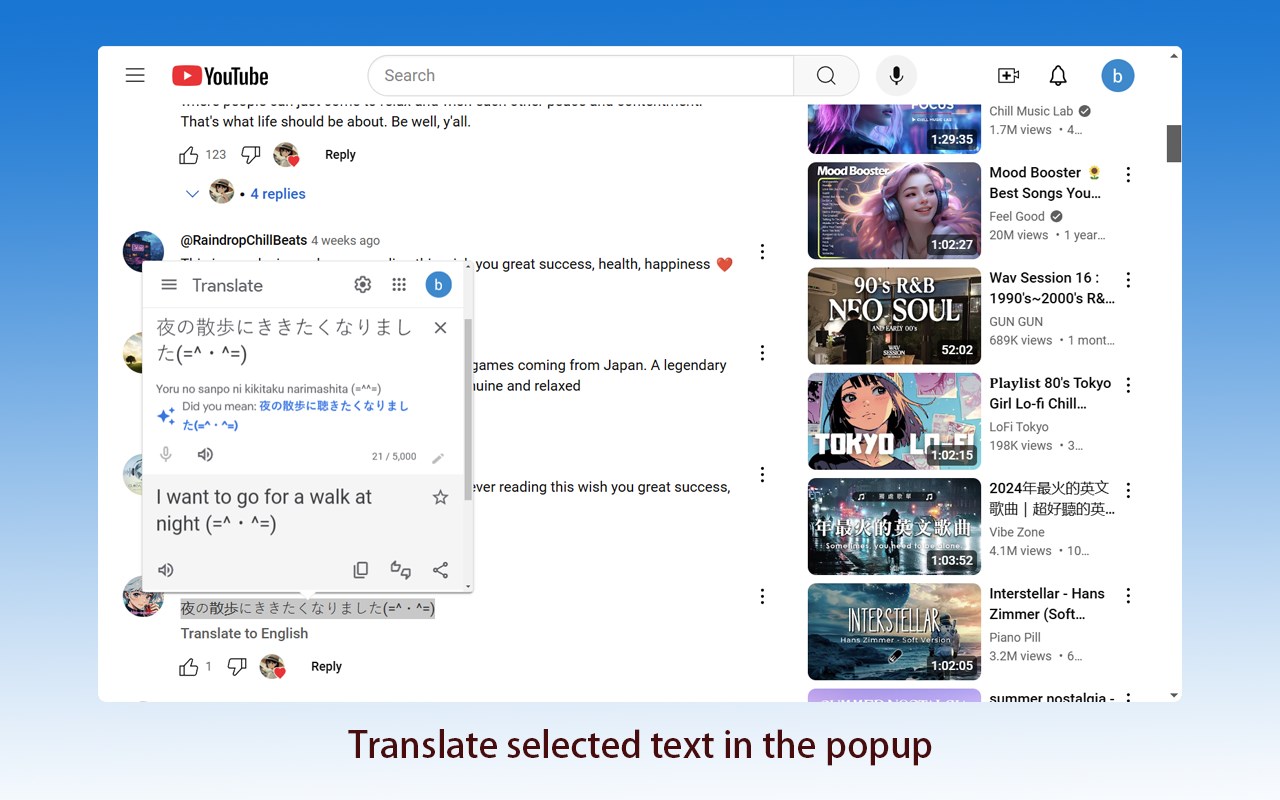
Task: Copy the English translation
Action: 361,570
